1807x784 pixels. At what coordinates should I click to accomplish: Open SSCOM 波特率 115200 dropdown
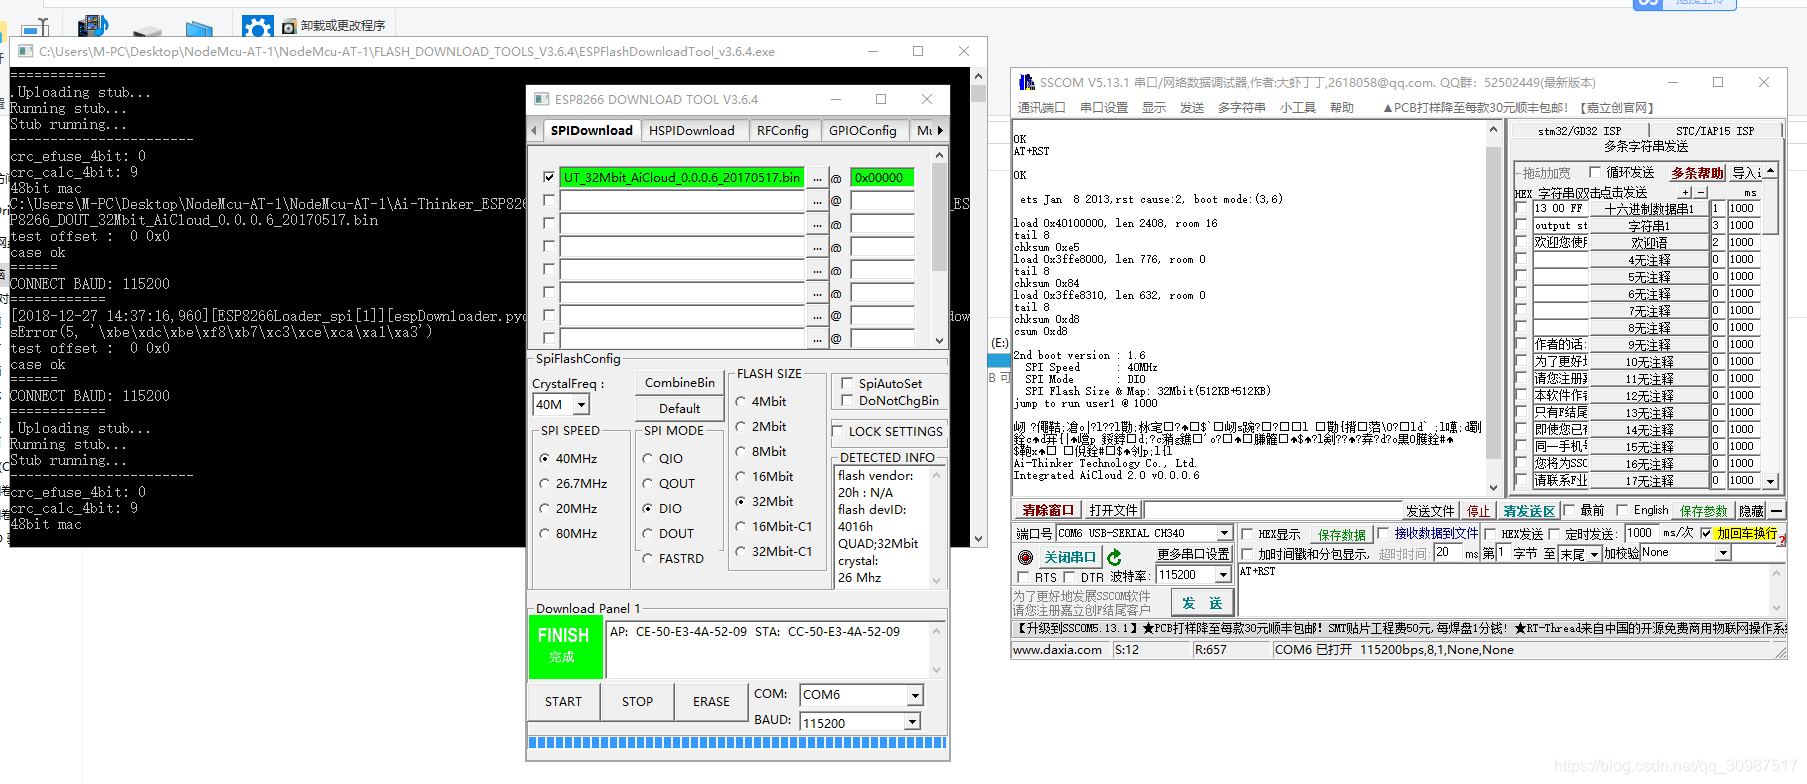point(1223,575)
